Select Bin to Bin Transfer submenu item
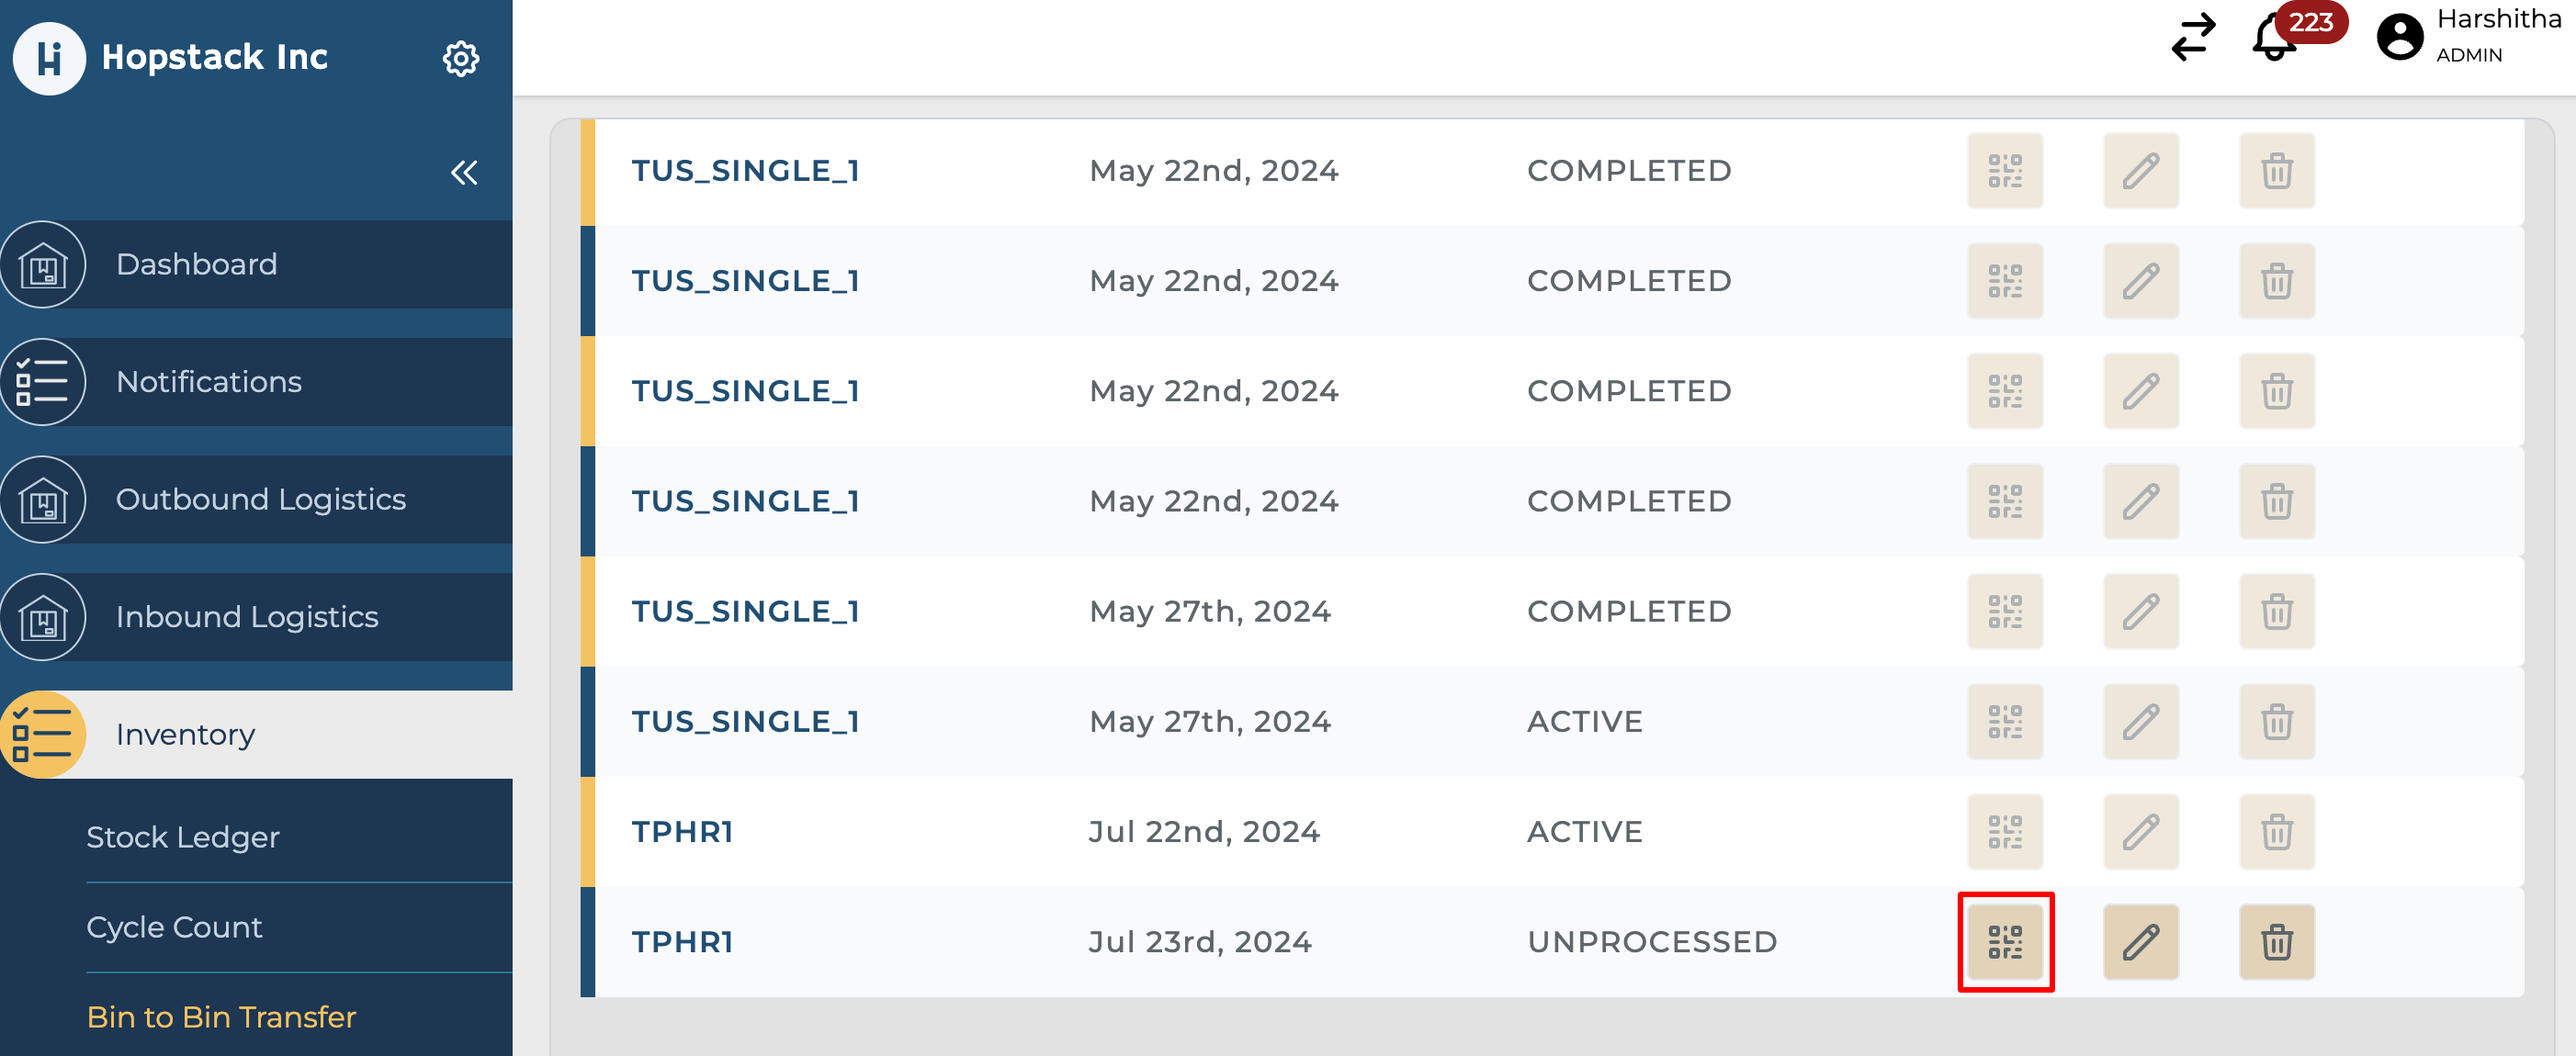The height and width of the screenshot is (1056, 2576). (221, 1016)
